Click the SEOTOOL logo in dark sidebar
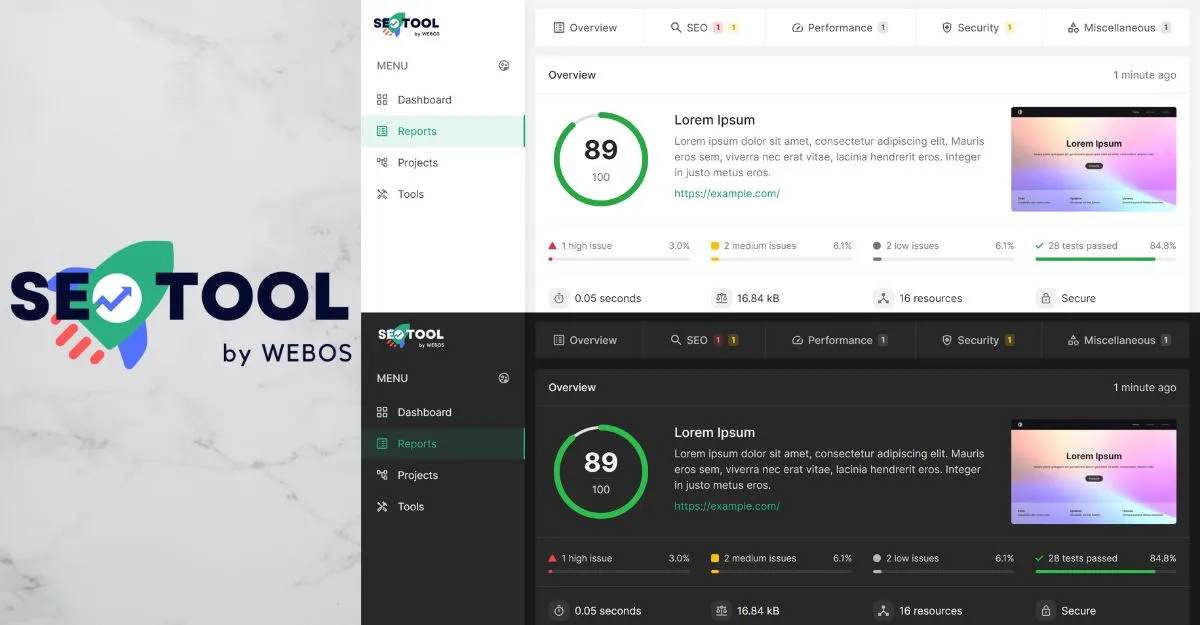 point(411,337)
